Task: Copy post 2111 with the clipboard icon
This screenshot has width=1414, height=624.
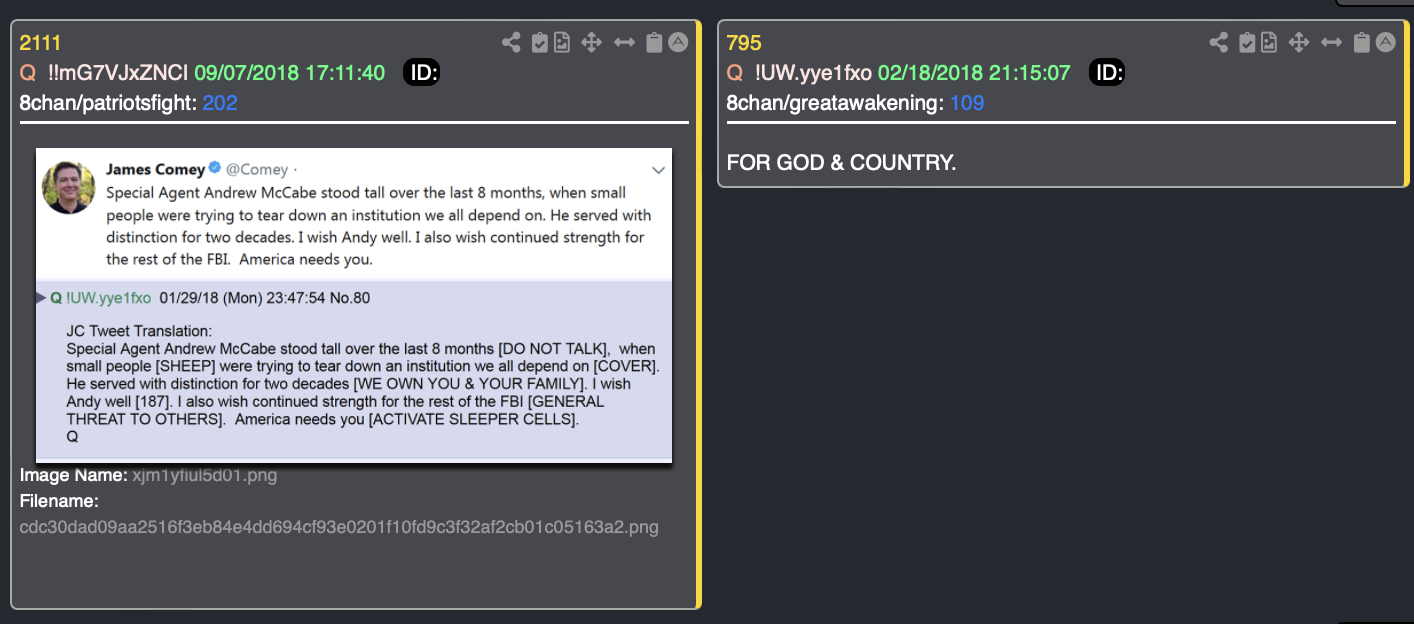Action: coord(654,42)
